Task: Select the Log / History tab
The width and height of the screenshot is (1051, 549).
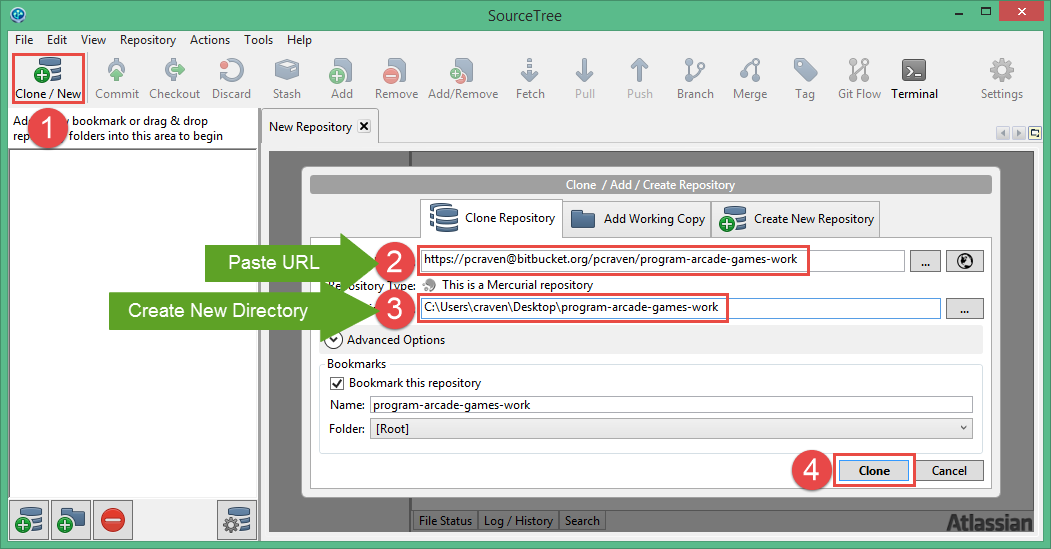Action: (518, 521)
